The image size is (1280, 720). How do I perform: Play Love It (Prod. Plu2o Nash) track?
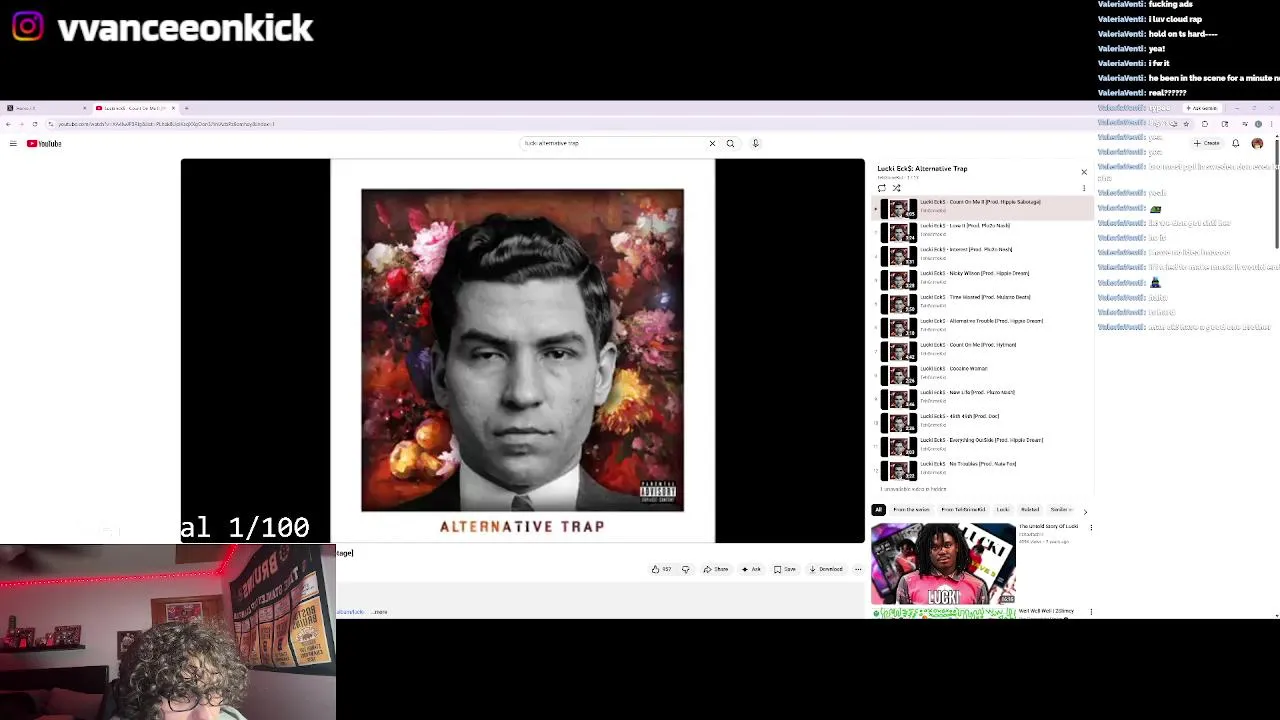983,232
